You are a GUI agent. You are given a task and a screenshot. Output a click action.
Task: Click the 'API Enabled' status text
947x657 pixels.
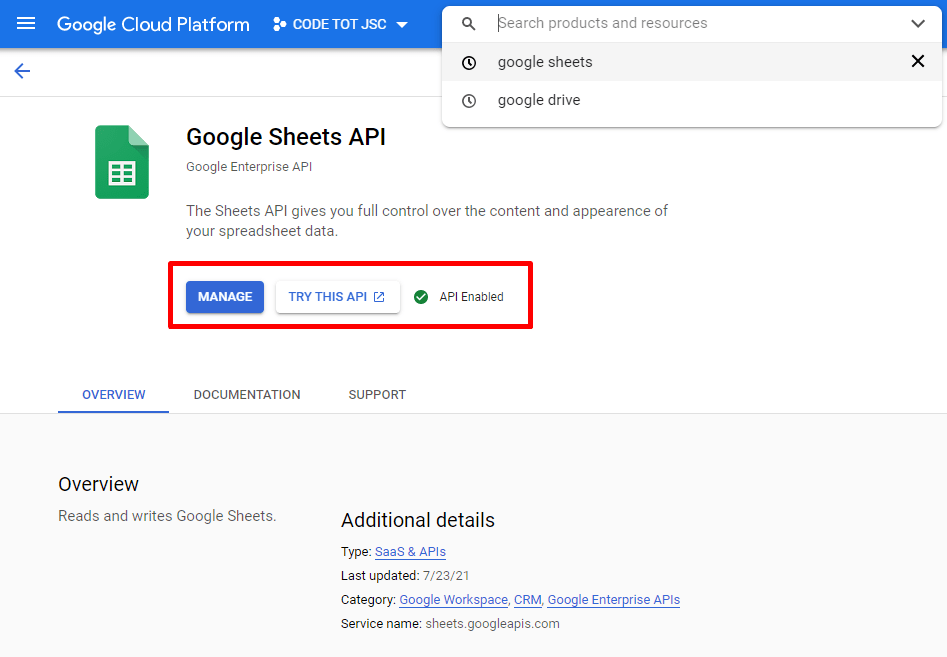coord(471,296)
